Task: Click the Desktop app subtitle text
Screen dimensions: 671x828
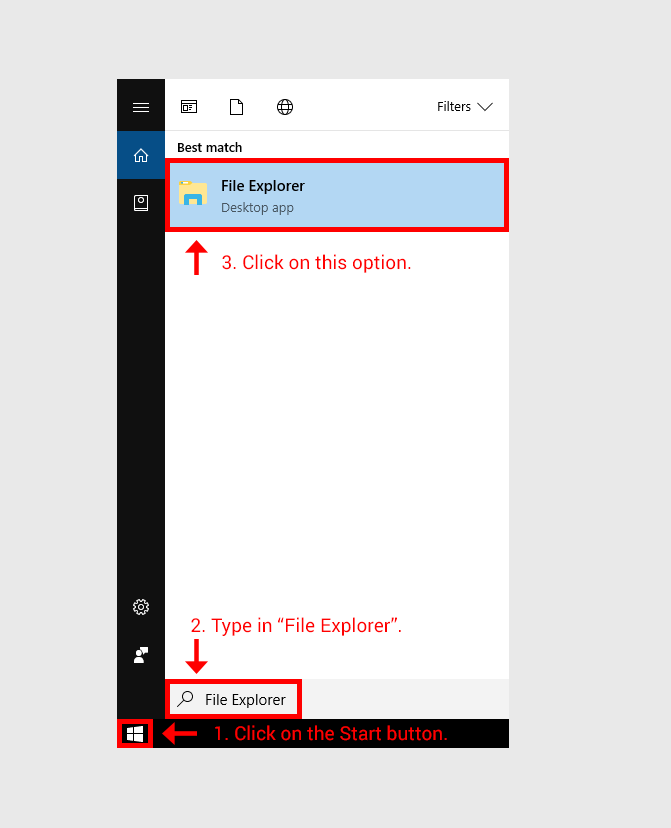Action: tap(257, 208)
